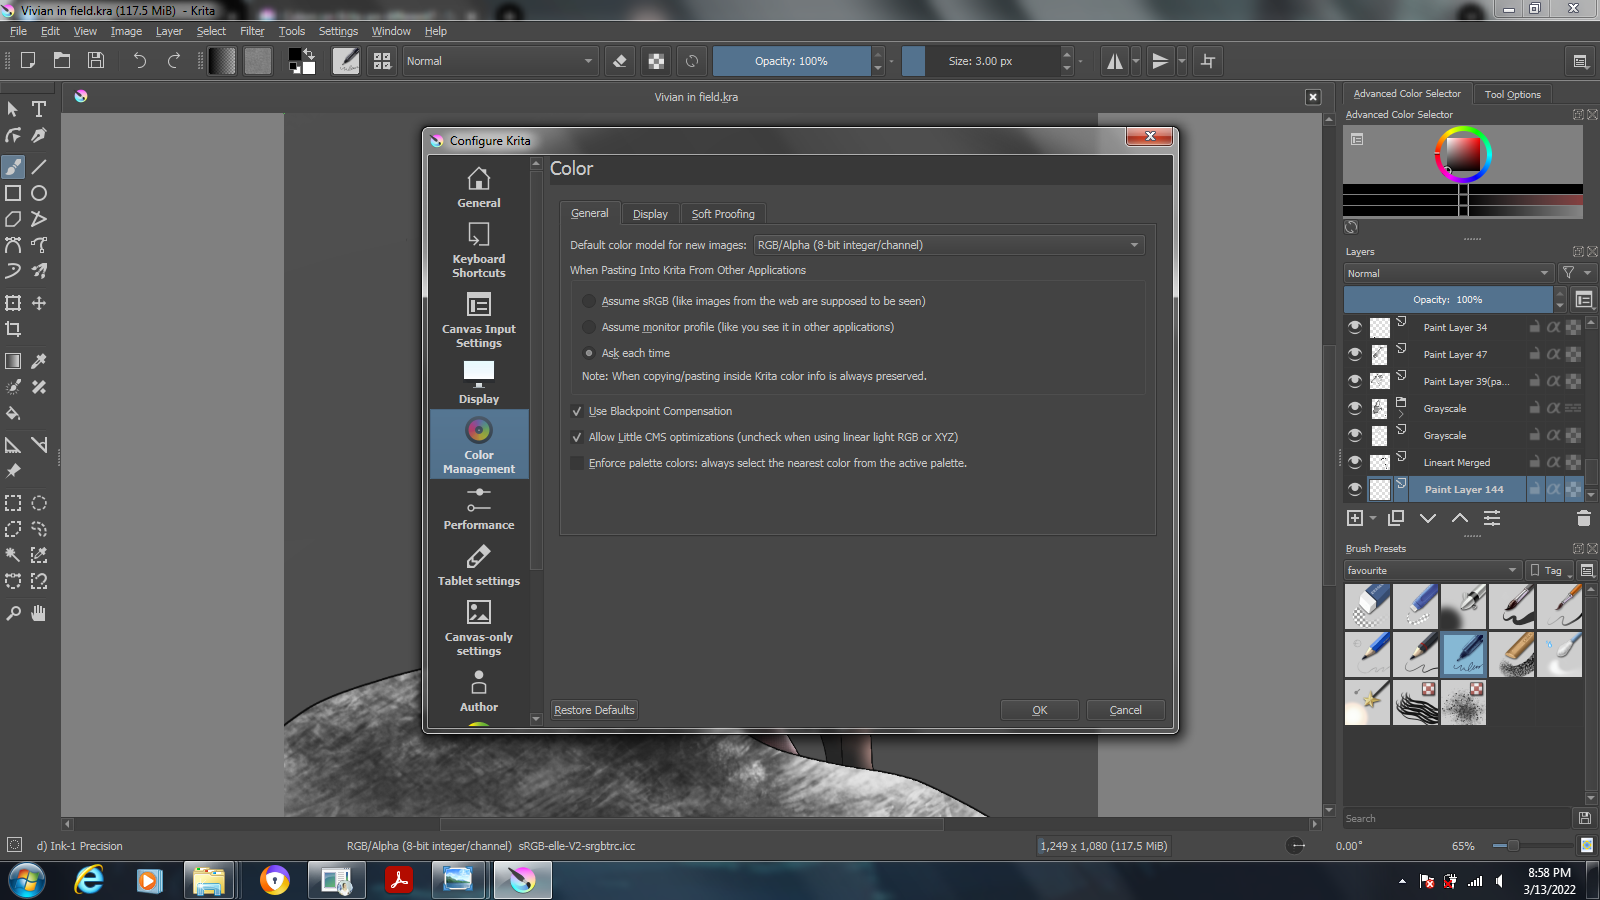Open the blending mode Normal dropdown in toolbar
The width and height of the screenshot is (1600, 900).
click(x=499, y=61)
